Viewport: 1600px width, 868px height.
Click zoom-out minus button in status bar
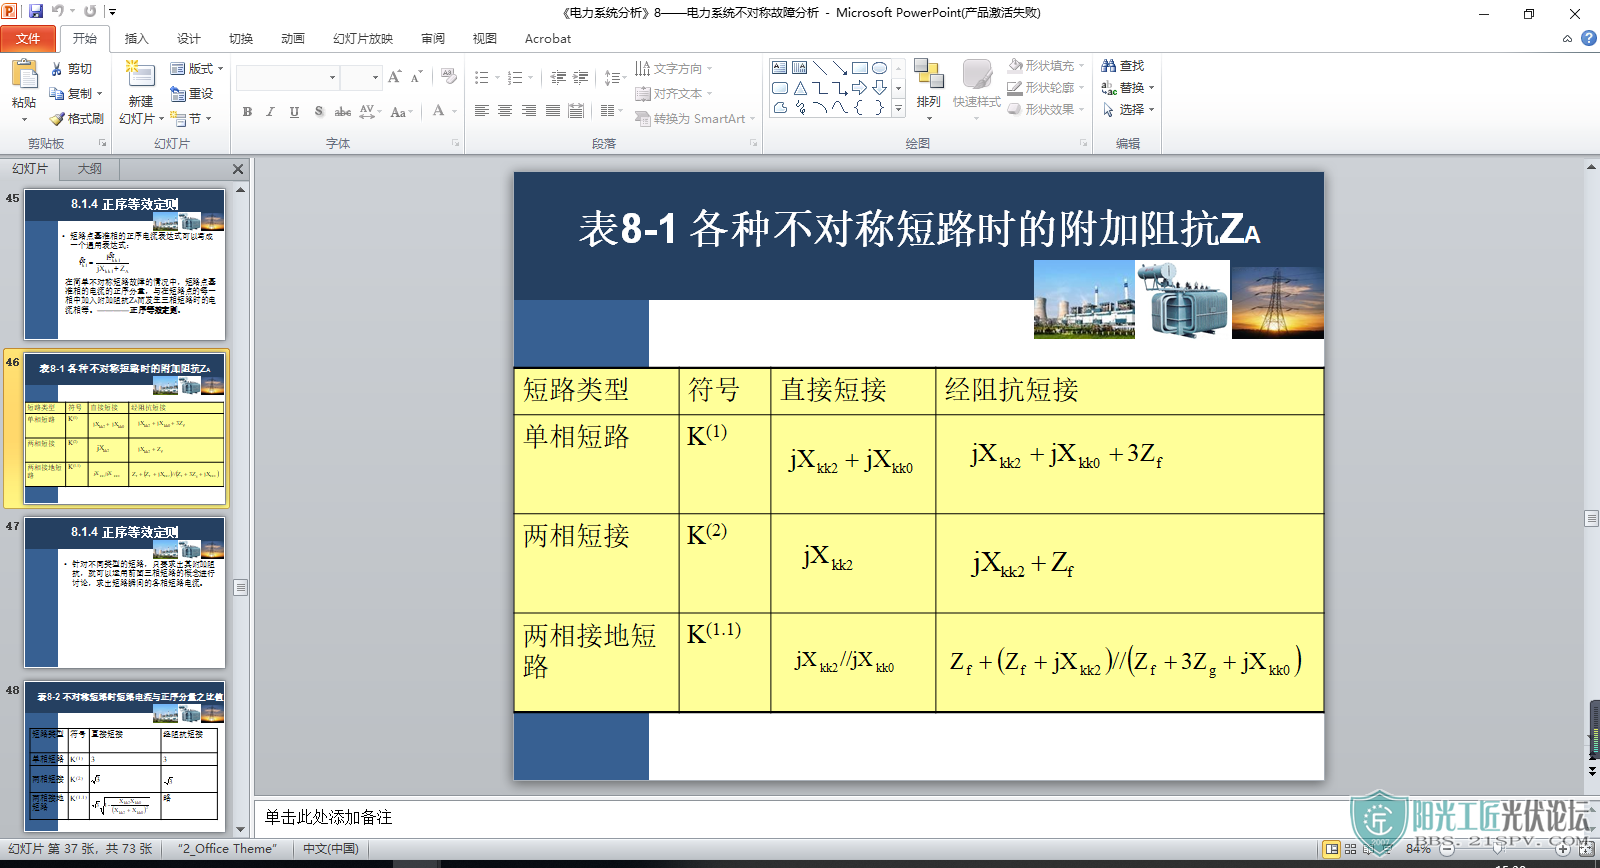pos(1447,849)
